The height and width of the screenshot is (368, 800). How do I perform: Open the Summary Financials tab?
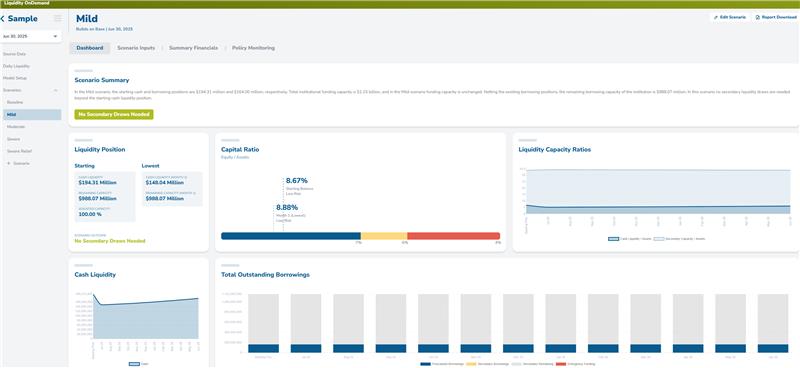(193, 48)
